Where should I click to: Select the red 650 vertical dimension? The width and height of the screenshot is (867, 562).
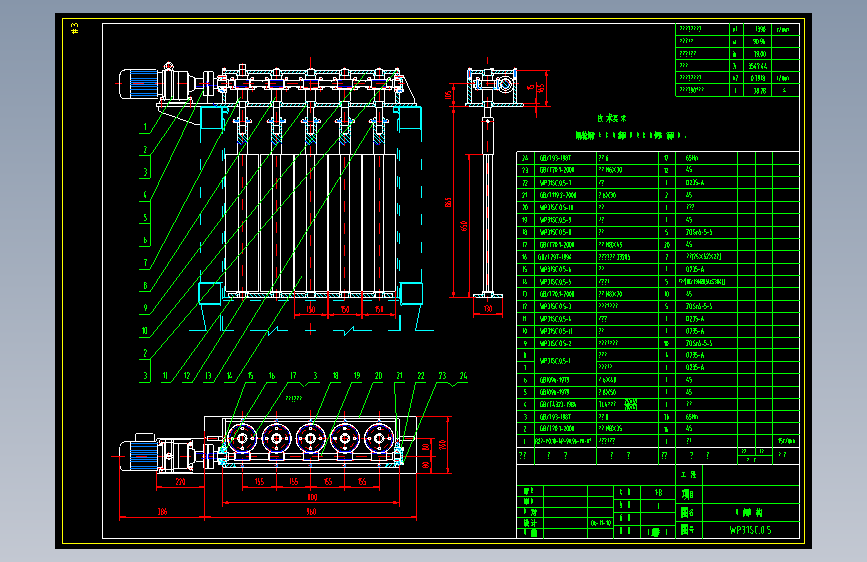464,226
